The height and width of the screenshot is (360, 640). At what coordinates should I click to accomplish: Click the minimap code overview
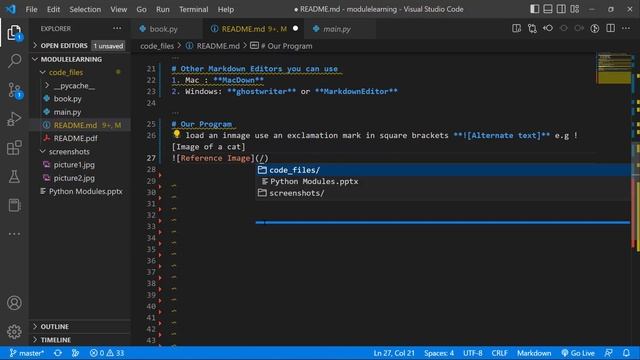614,68
